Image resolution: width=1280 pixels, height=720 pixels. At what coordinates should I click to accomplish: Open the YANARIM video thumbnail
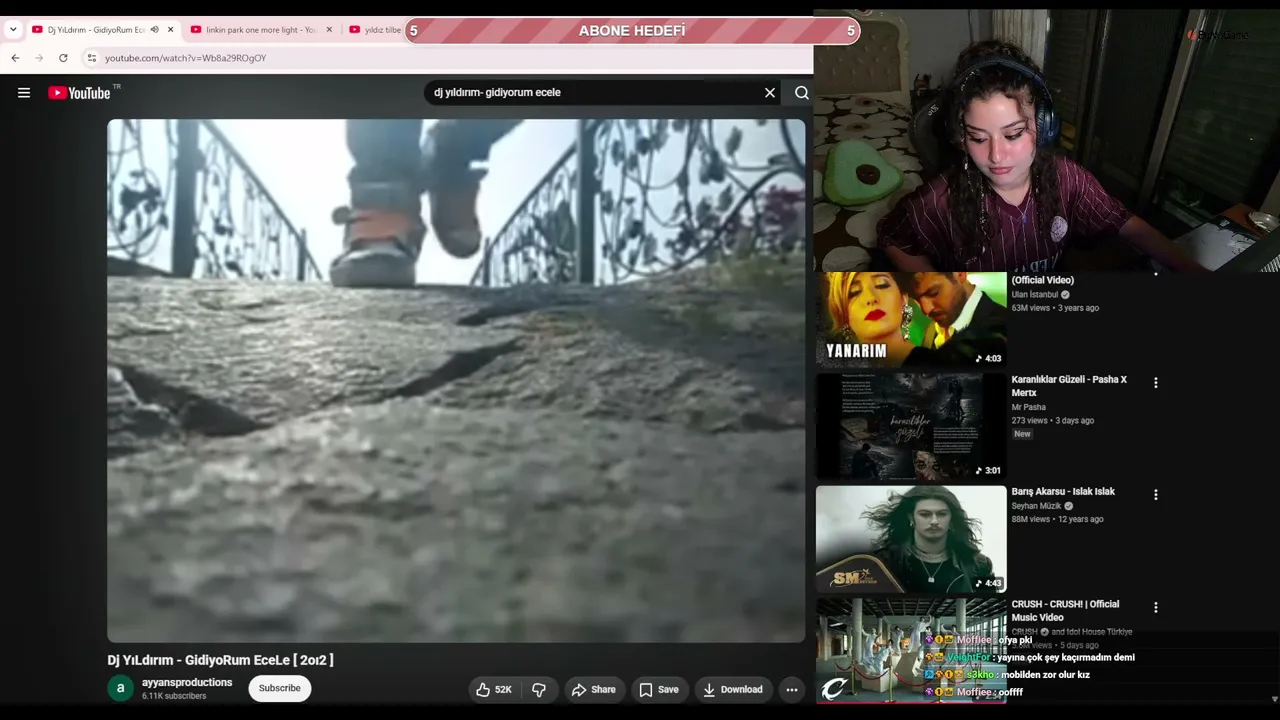pos(911,319)
